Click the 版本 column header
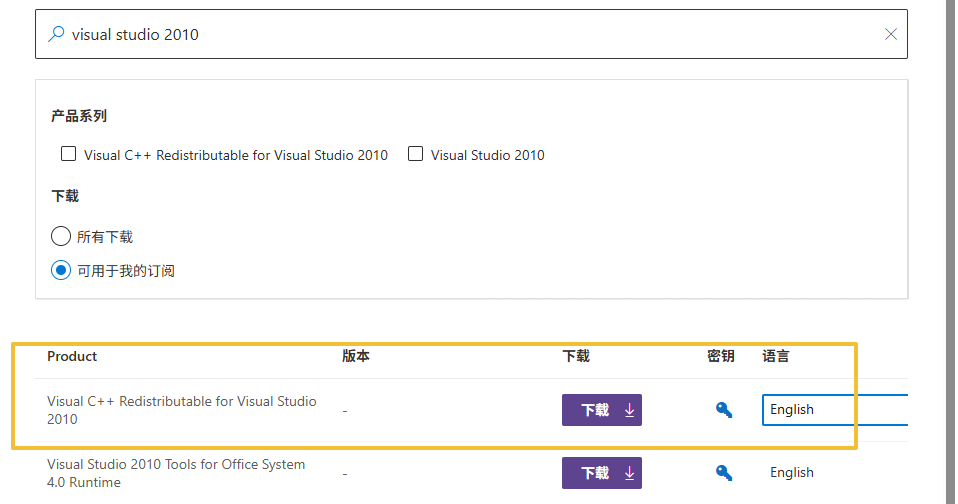This screenshot has height=504, width=958. point(355,356)
